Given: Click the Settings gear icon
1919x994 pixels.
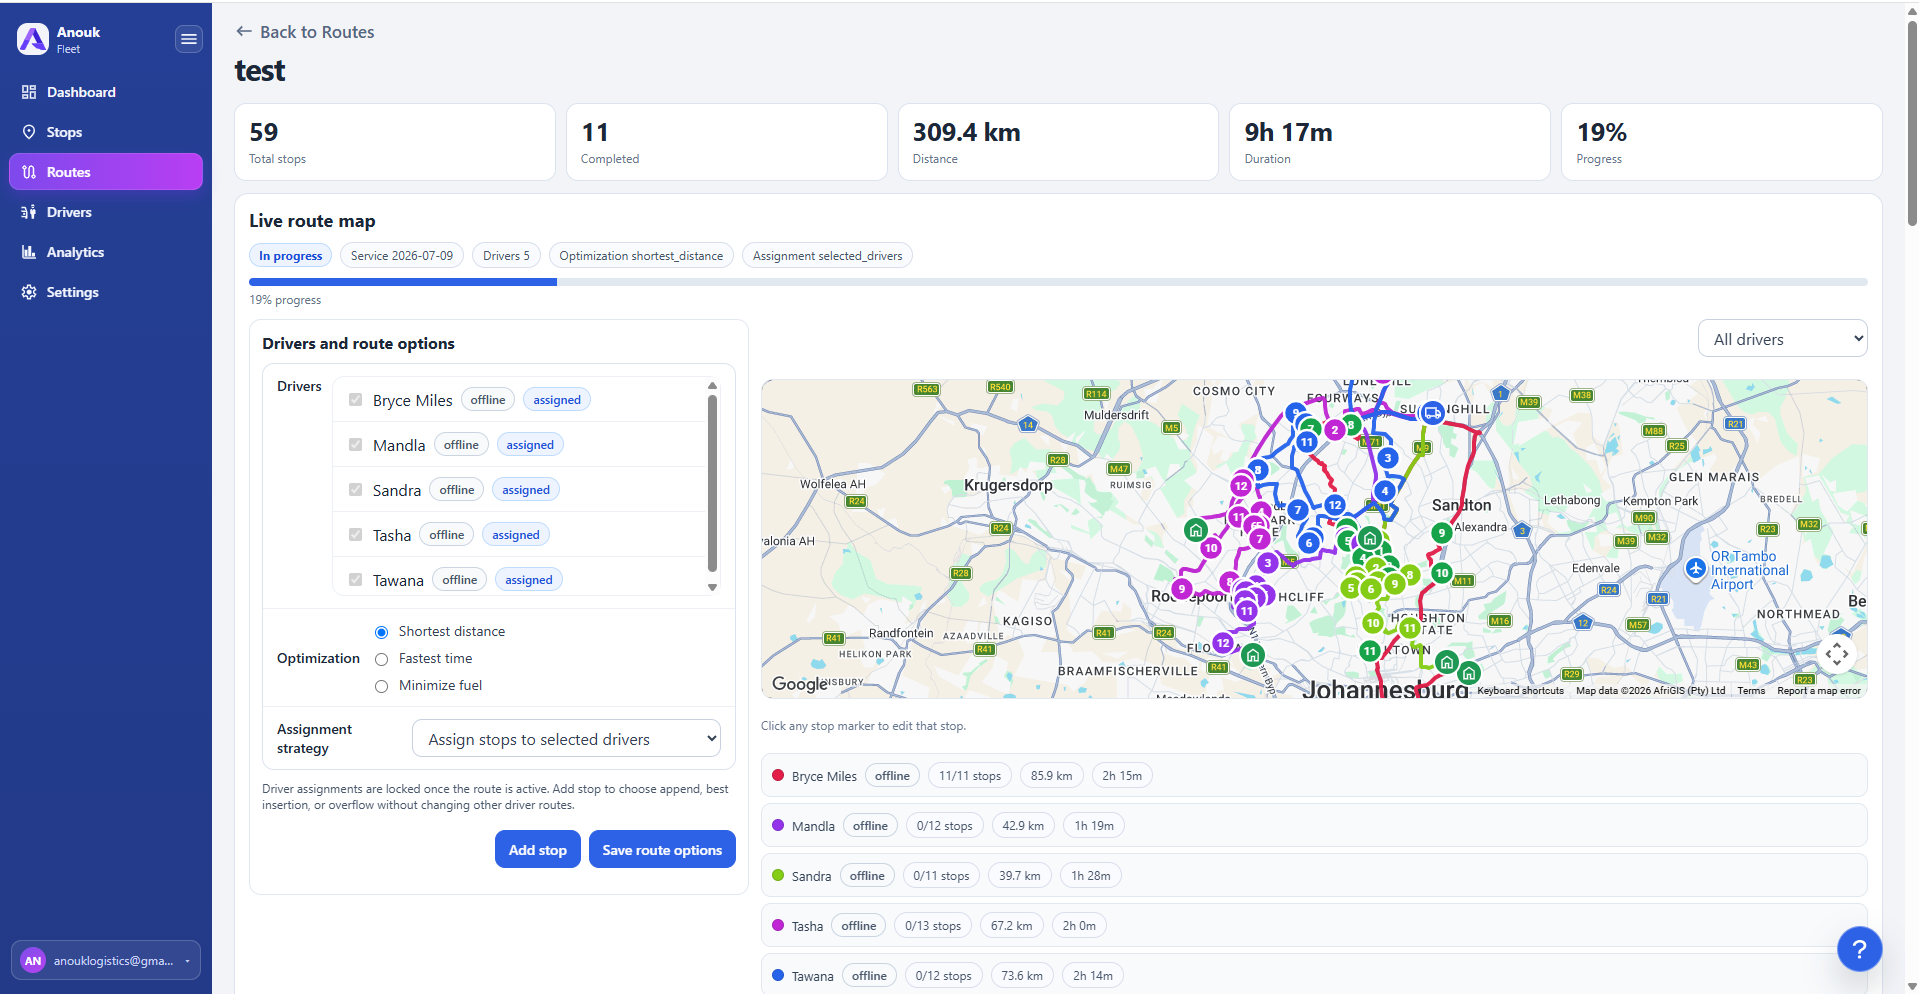Looking at the screenshot, I should (x=29, y=292).
